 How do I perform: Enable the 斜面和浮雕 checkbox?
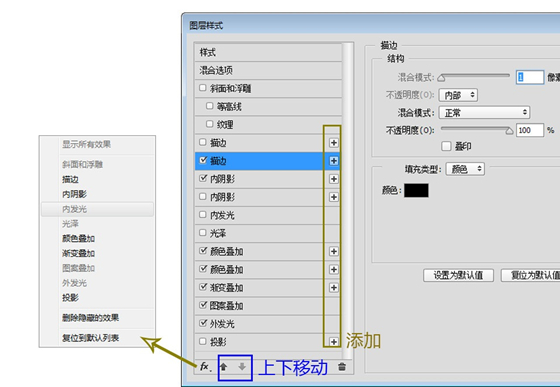click(x=203, y=88)
